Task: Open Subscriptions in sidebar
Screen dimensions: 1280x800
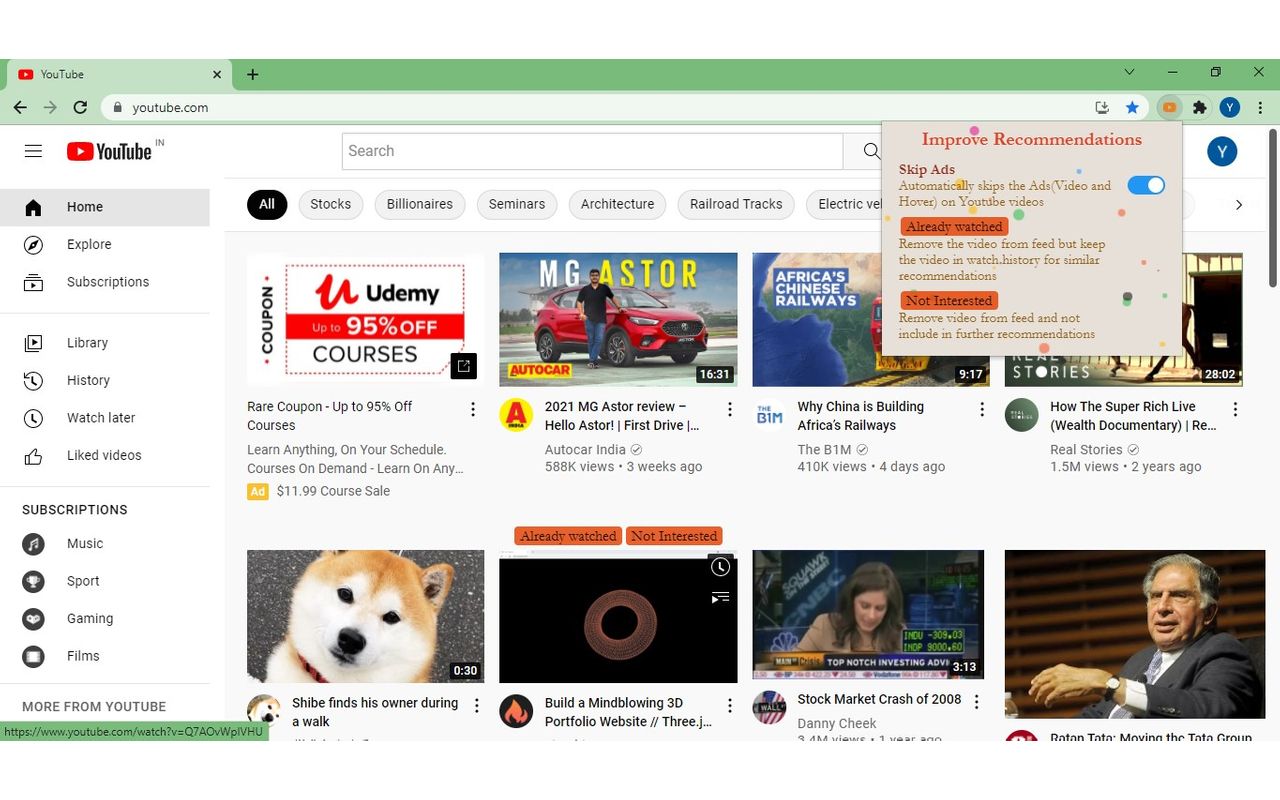Action: (x=105, y=282)
